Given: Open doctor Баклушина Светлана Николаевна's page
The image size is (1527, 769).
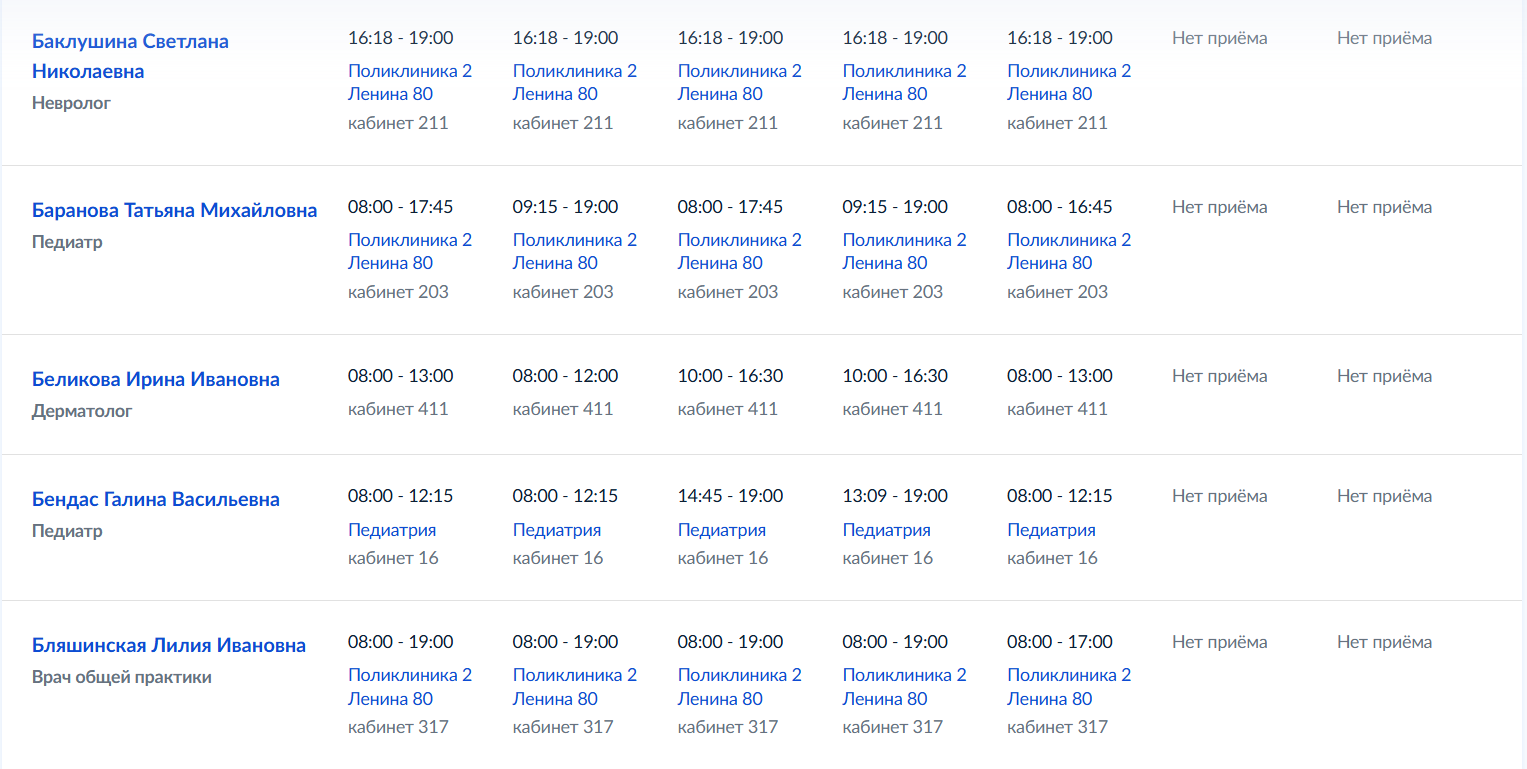Looking at the screenshot, I should 130,56.
